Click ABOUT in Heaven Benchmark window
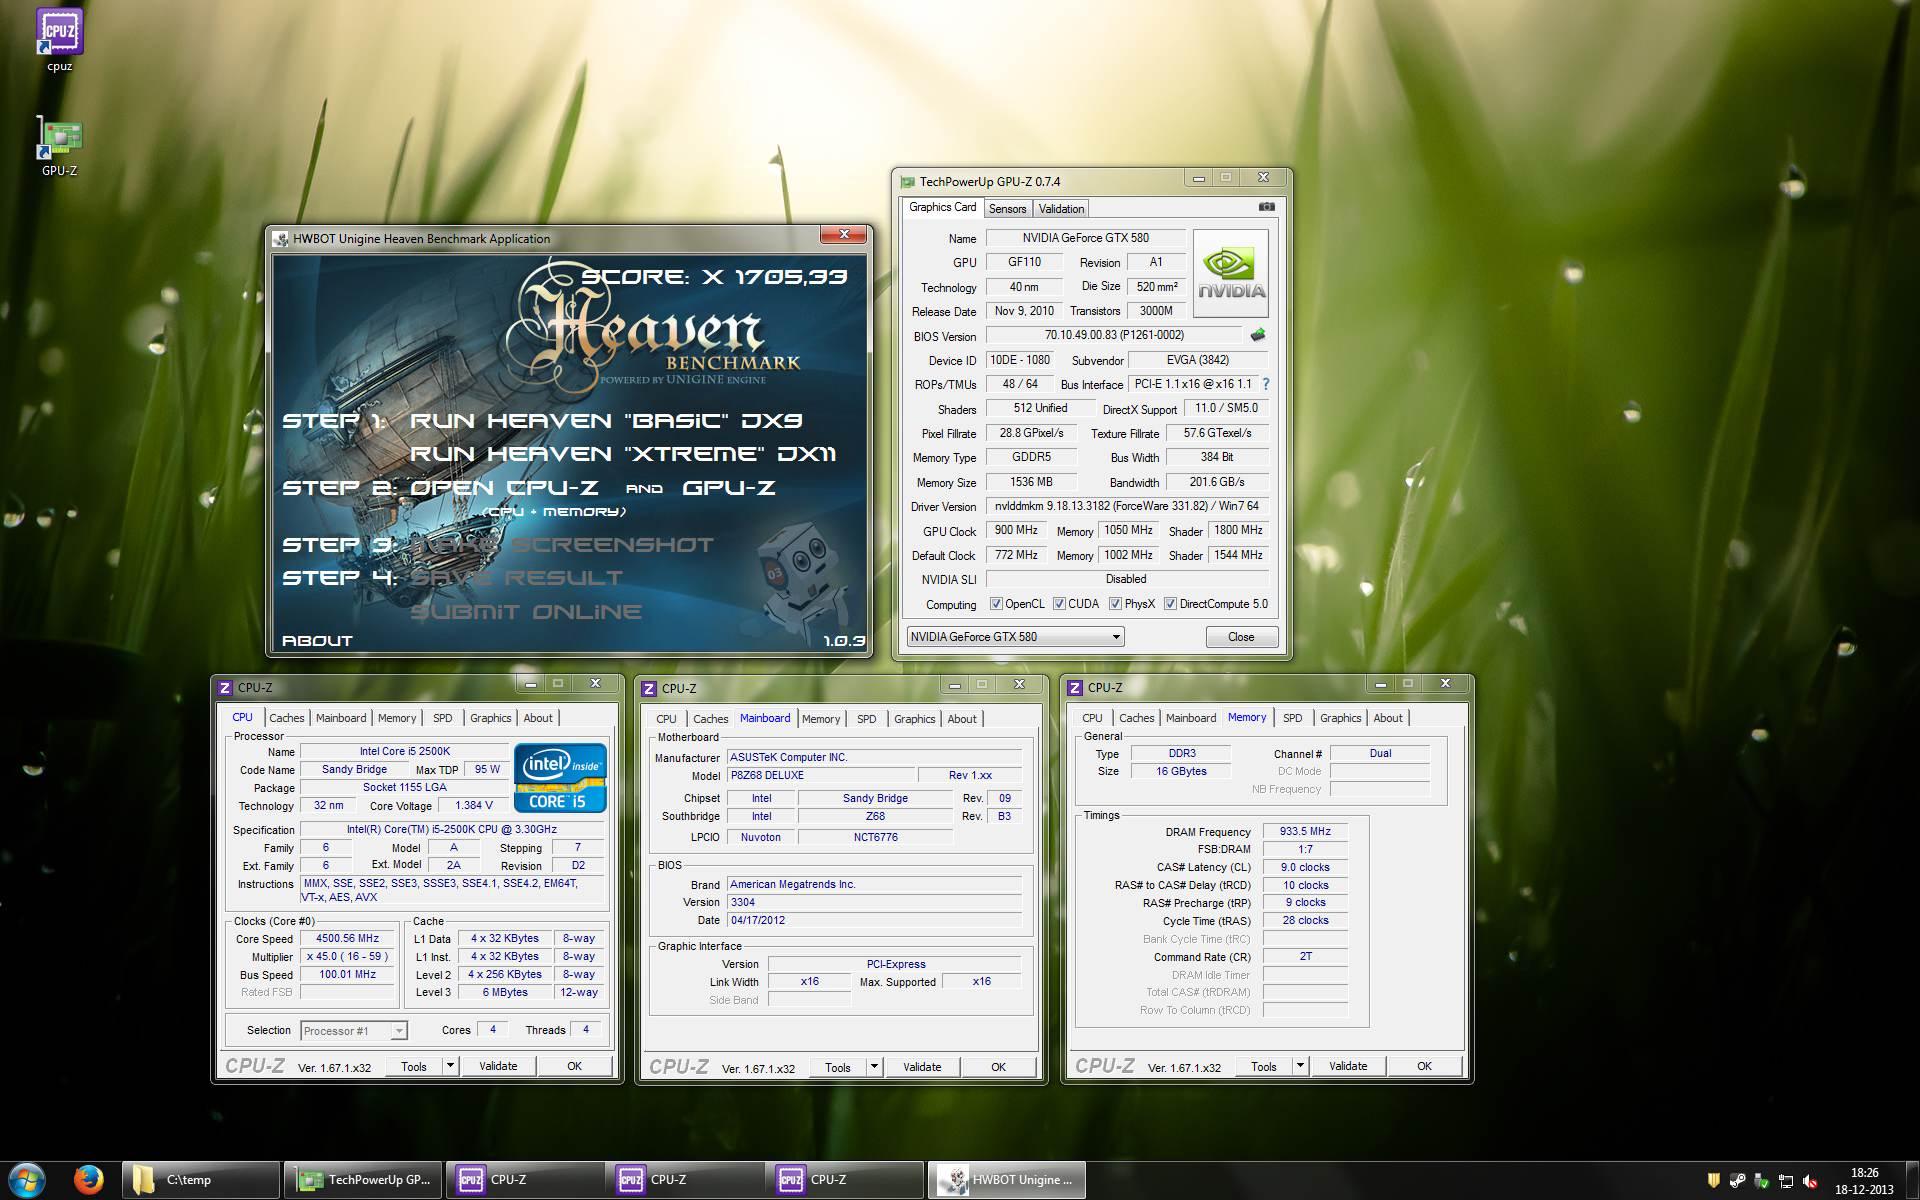 pos(317,641)
